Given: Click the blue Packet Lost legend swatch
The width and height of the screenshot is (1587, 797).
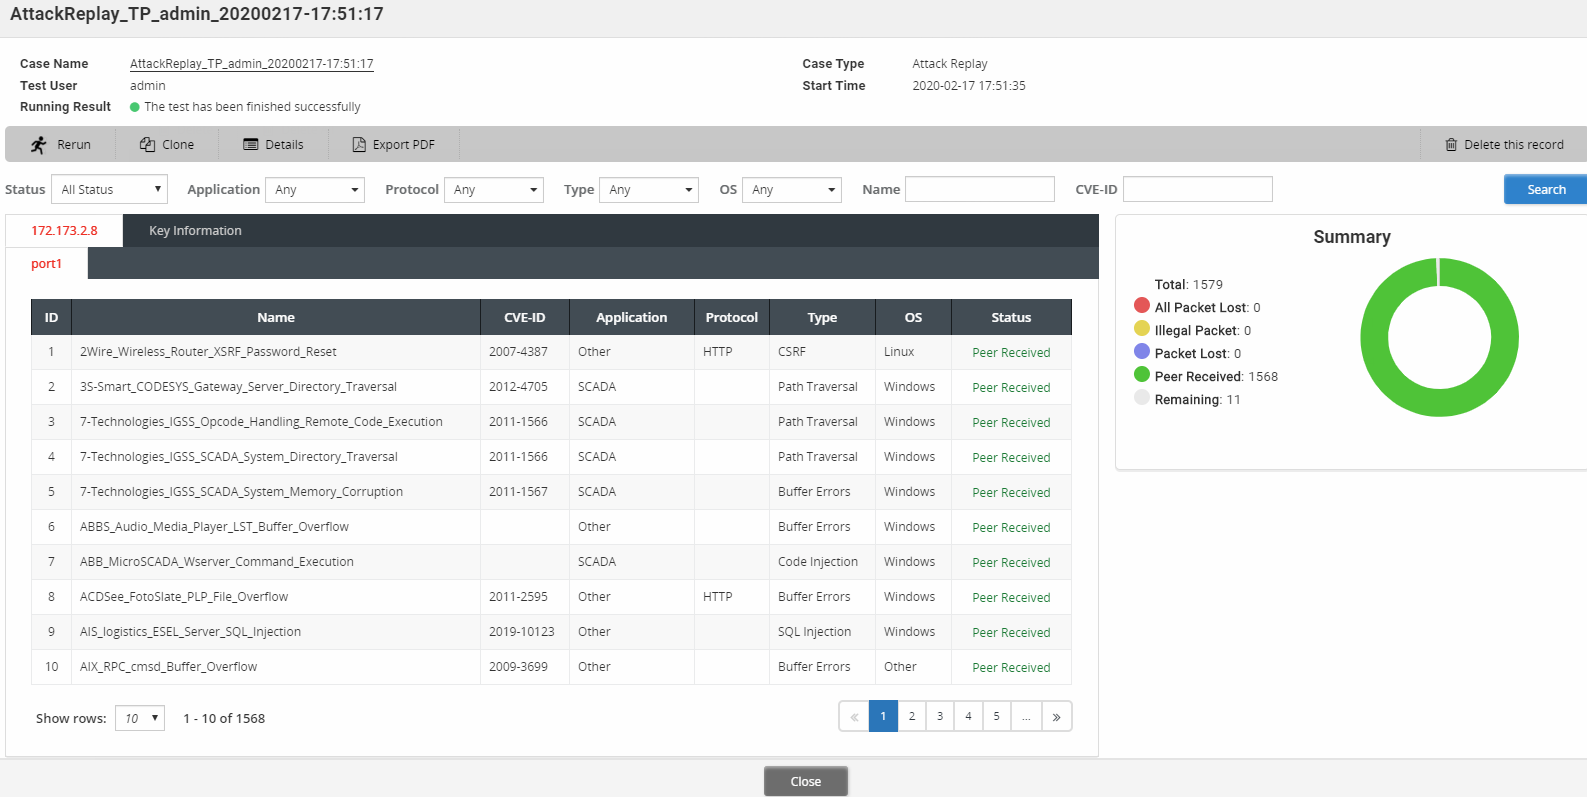Looking at the screenshot, I should click(x=1142, y=352).
